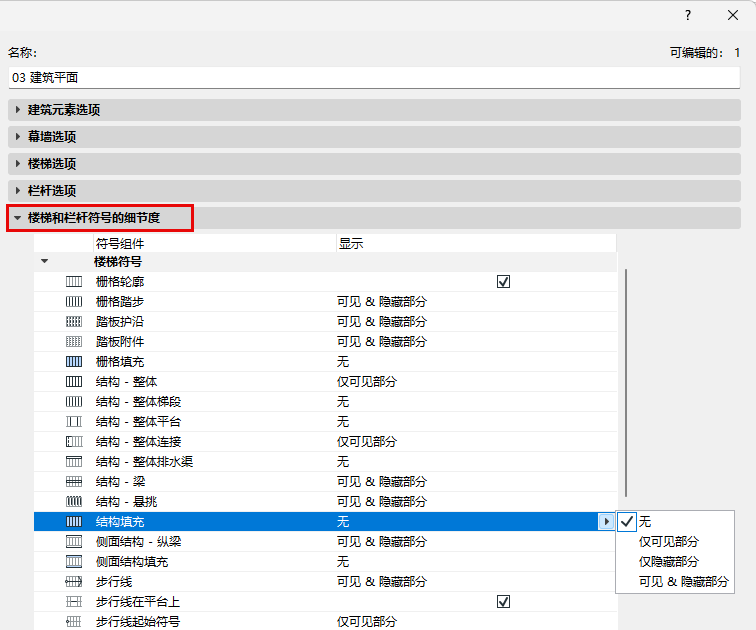Click the 侧面结构 - 纵梁 row icon
The image size is (756, 630).
point(74,542)
